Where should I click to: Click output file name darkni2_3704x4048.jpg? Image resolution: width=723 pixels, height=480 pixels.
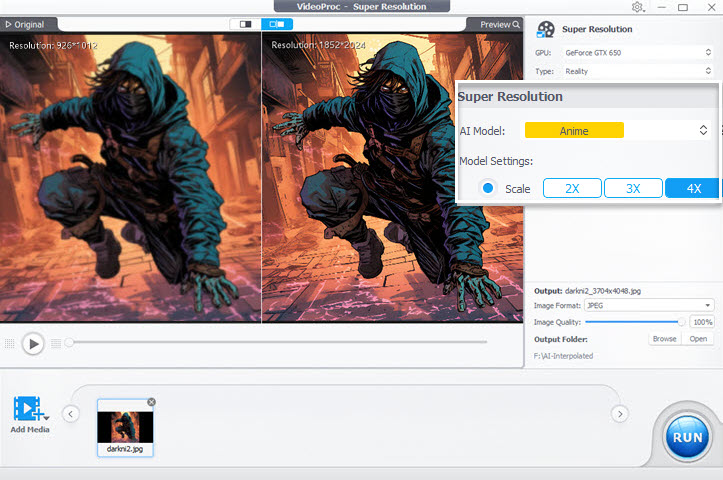point(603,291)
